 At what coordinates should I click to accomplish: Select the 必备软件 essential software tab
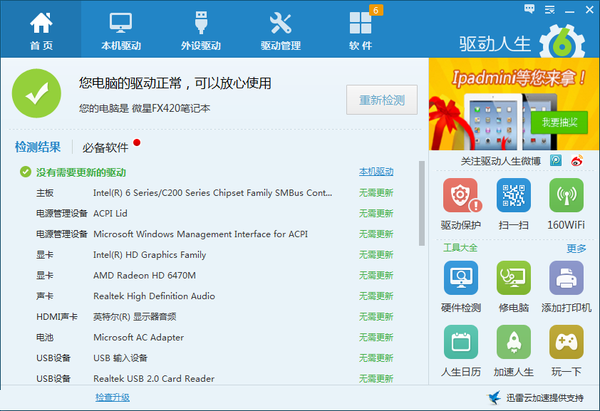pyautogui.click(x=105, y=147)
